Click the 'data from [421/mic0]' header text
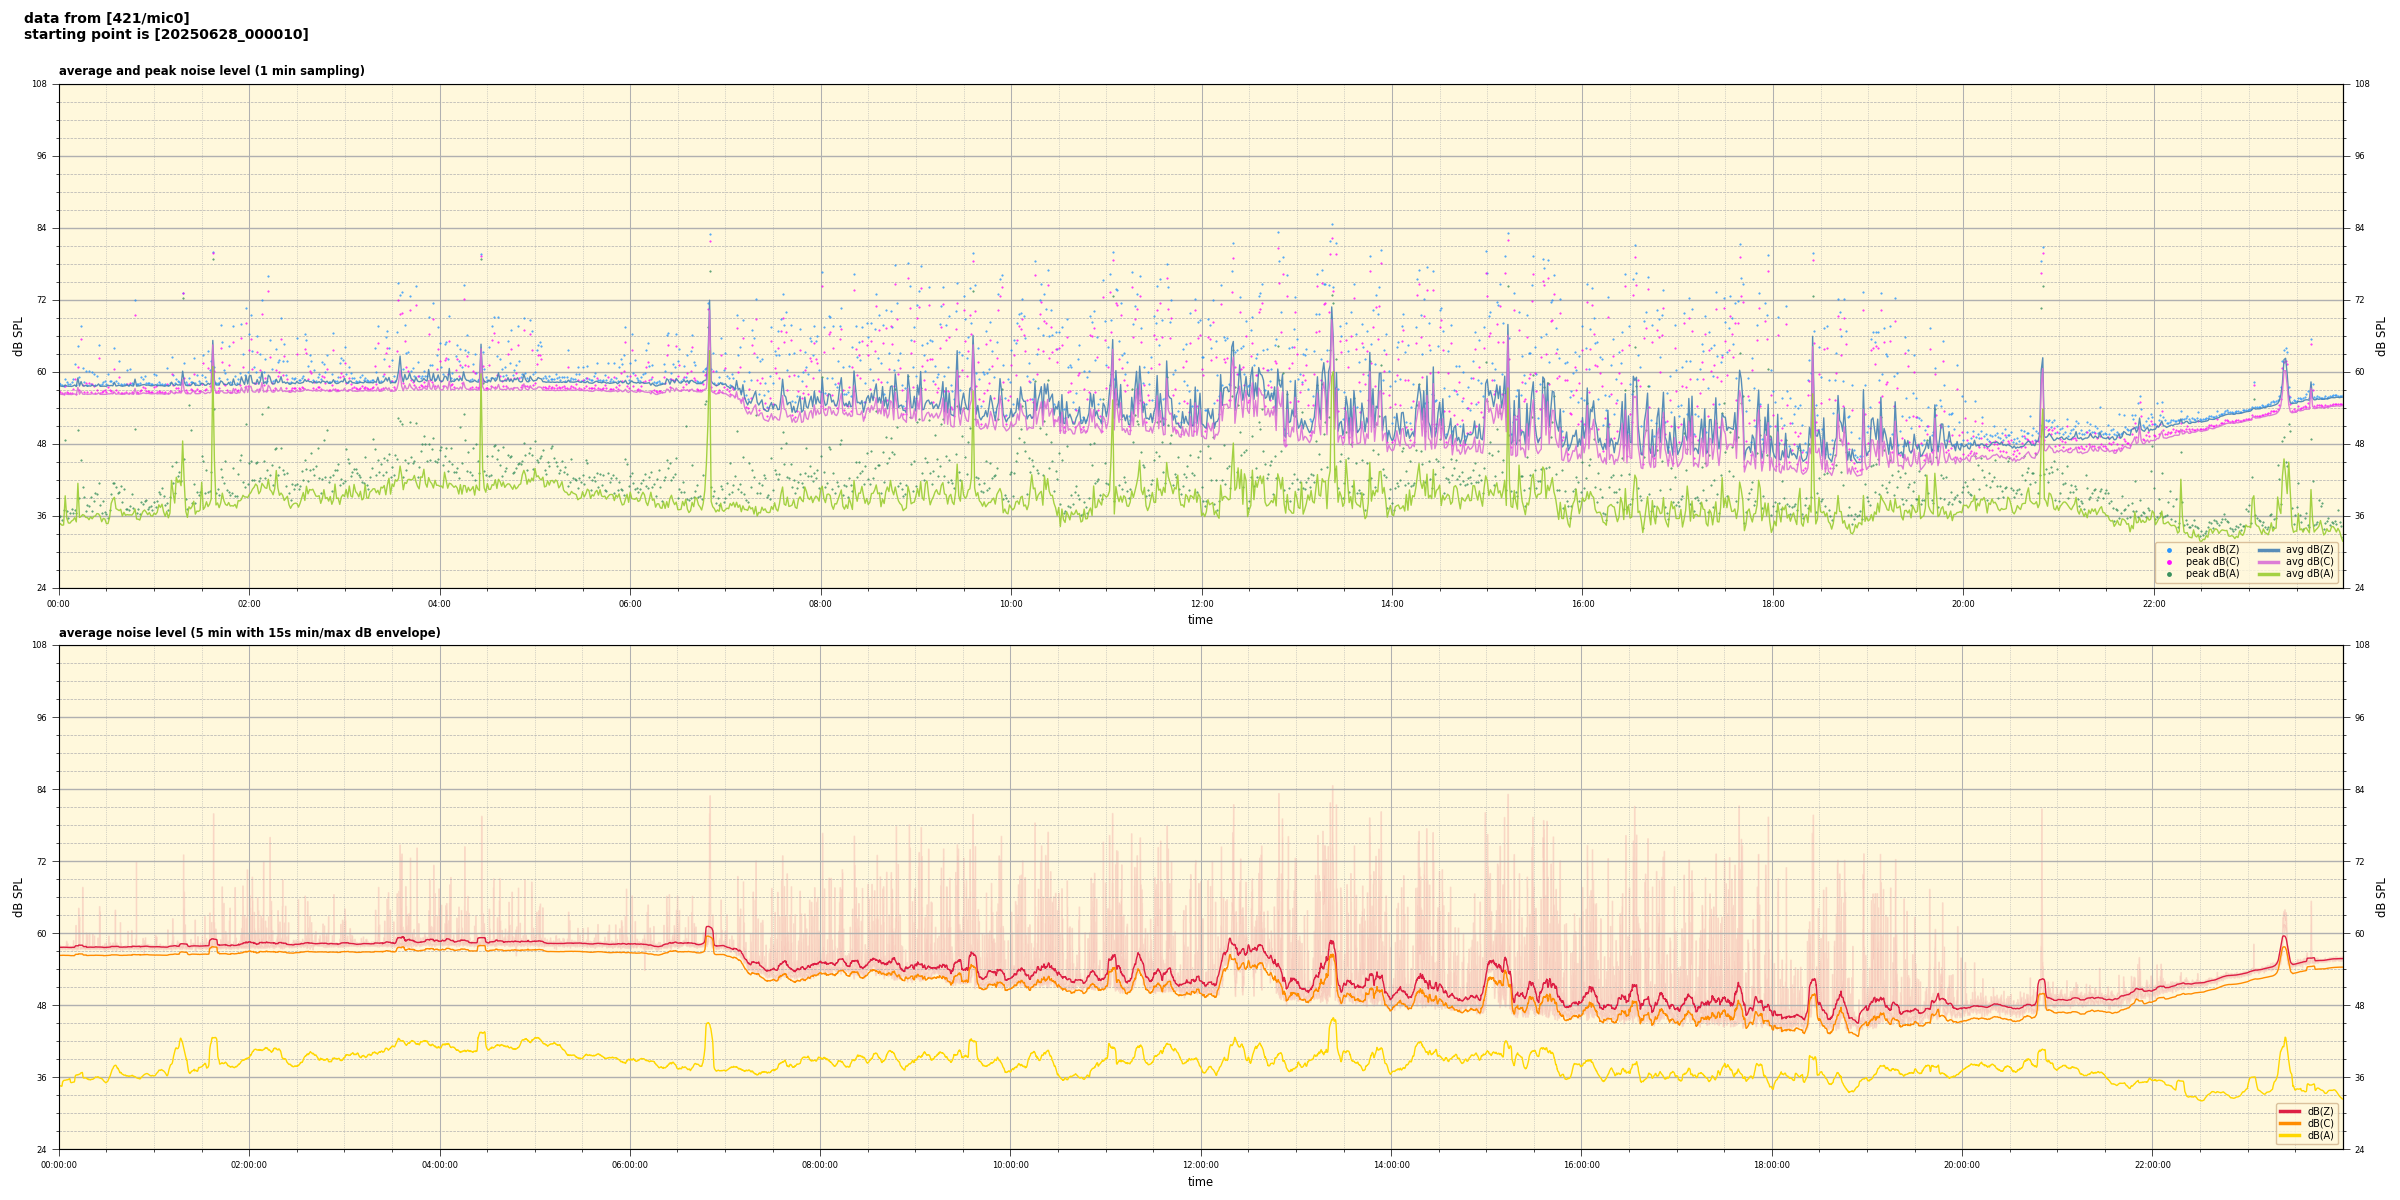The width and height of the screenshot is (2400, 1200). (x=106, y=18)
